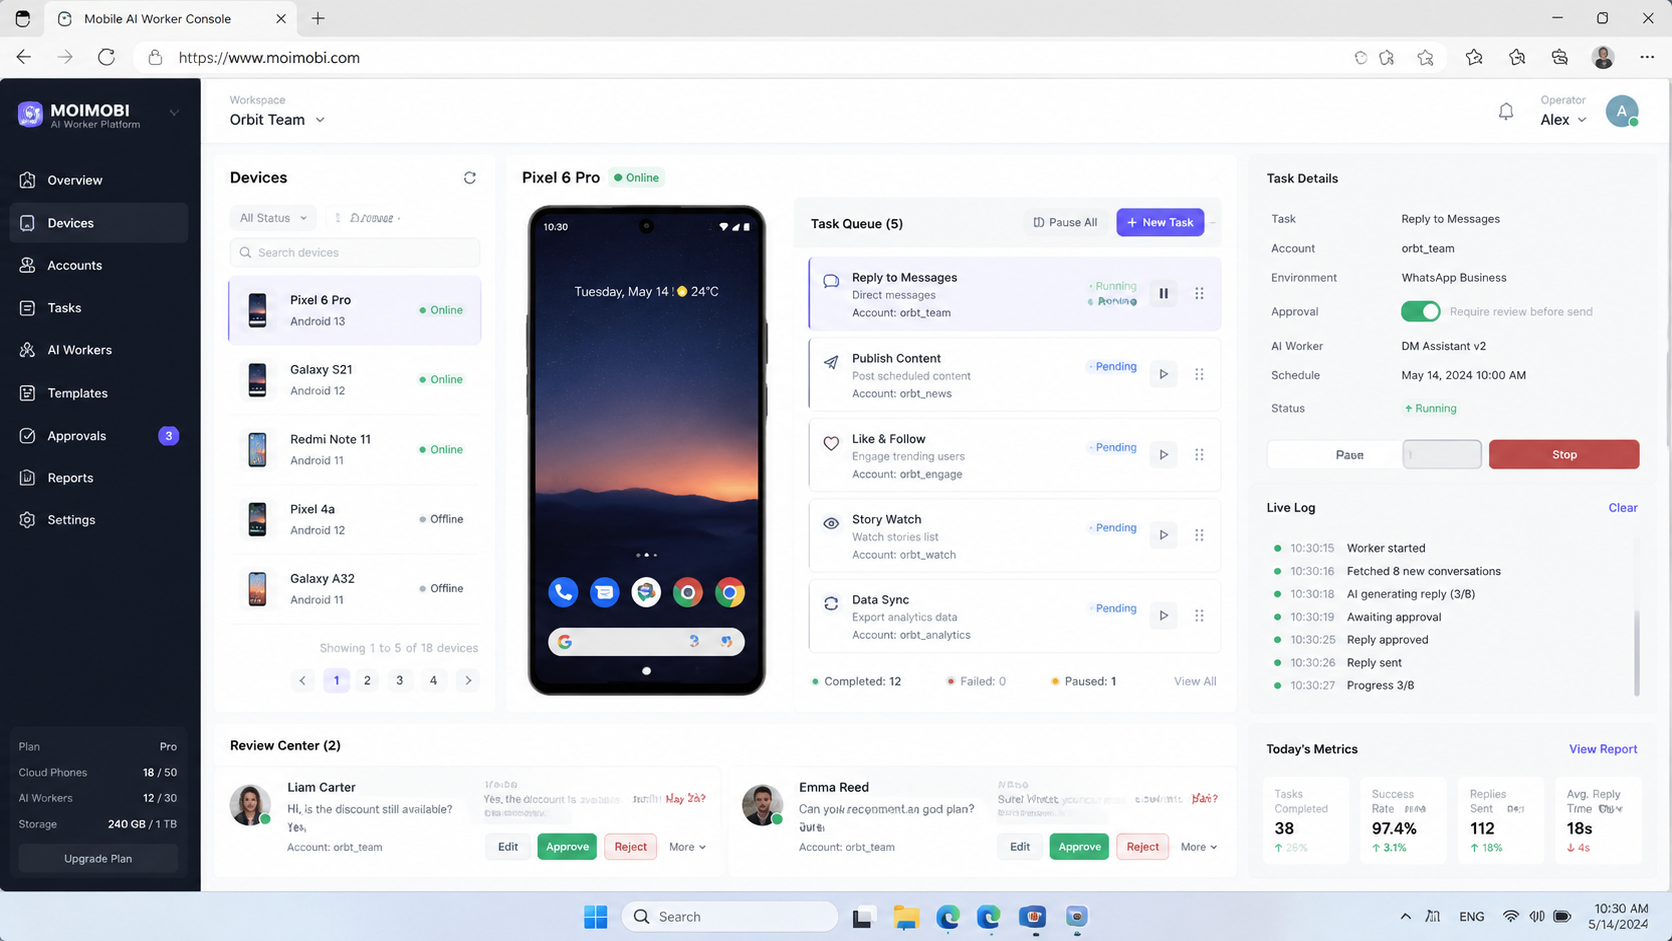The width and height of the screenshot is (1672, 941).
Task: Click the browser reload button
Action: point(106,58)
